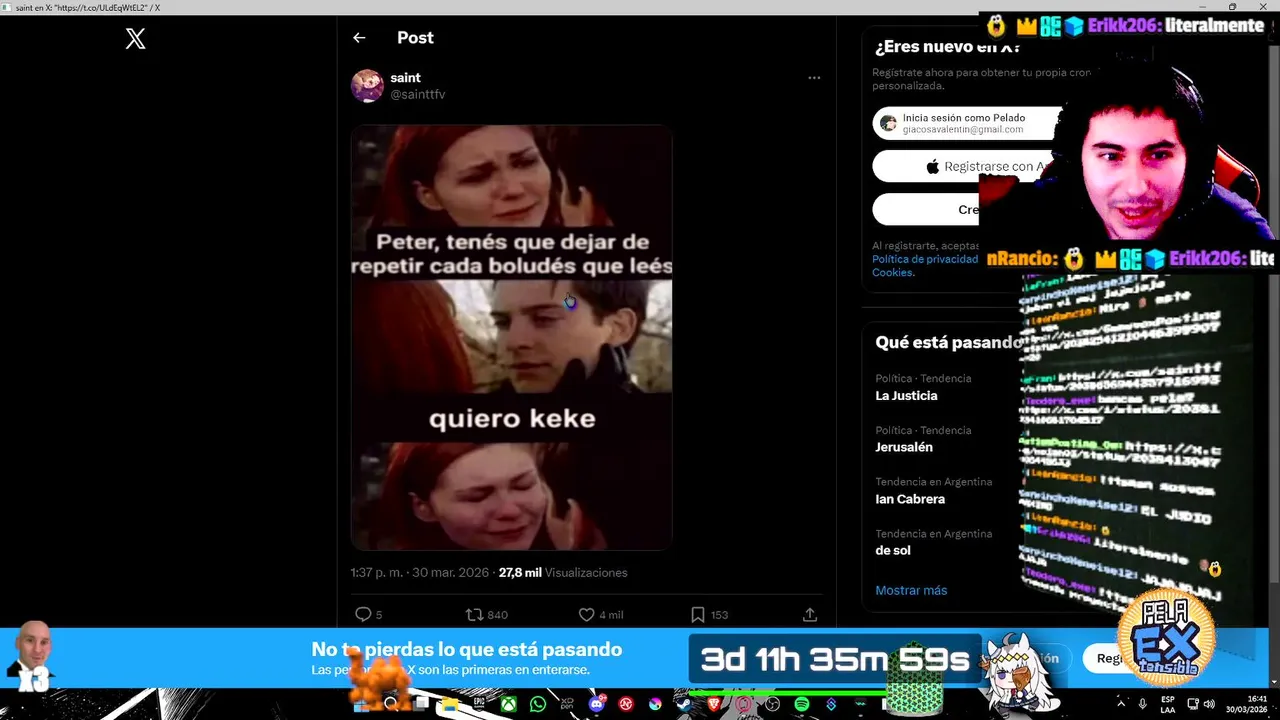Open the ESP LAA language switcher
The width and height of the screenshot is (1280, 720).
(1168, 704)
